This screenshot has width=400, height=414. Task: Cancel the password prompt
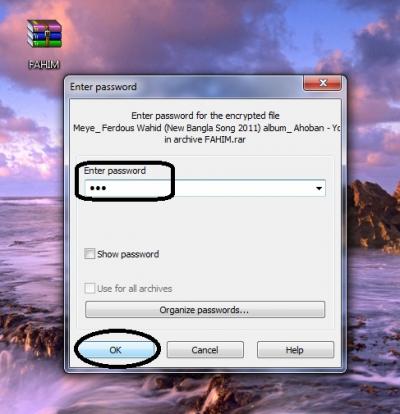pos(205,350)
